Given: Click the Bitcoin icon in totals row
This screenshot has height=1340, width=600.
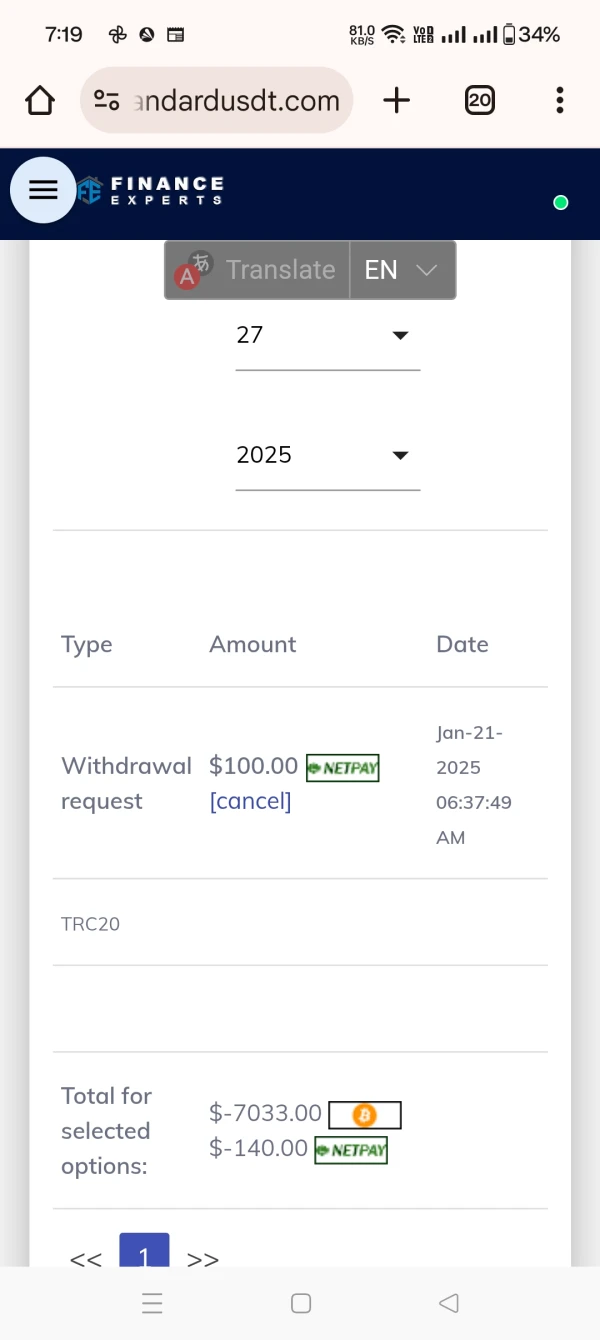Looking at the screenshot, I should [x=364, y=1114].
